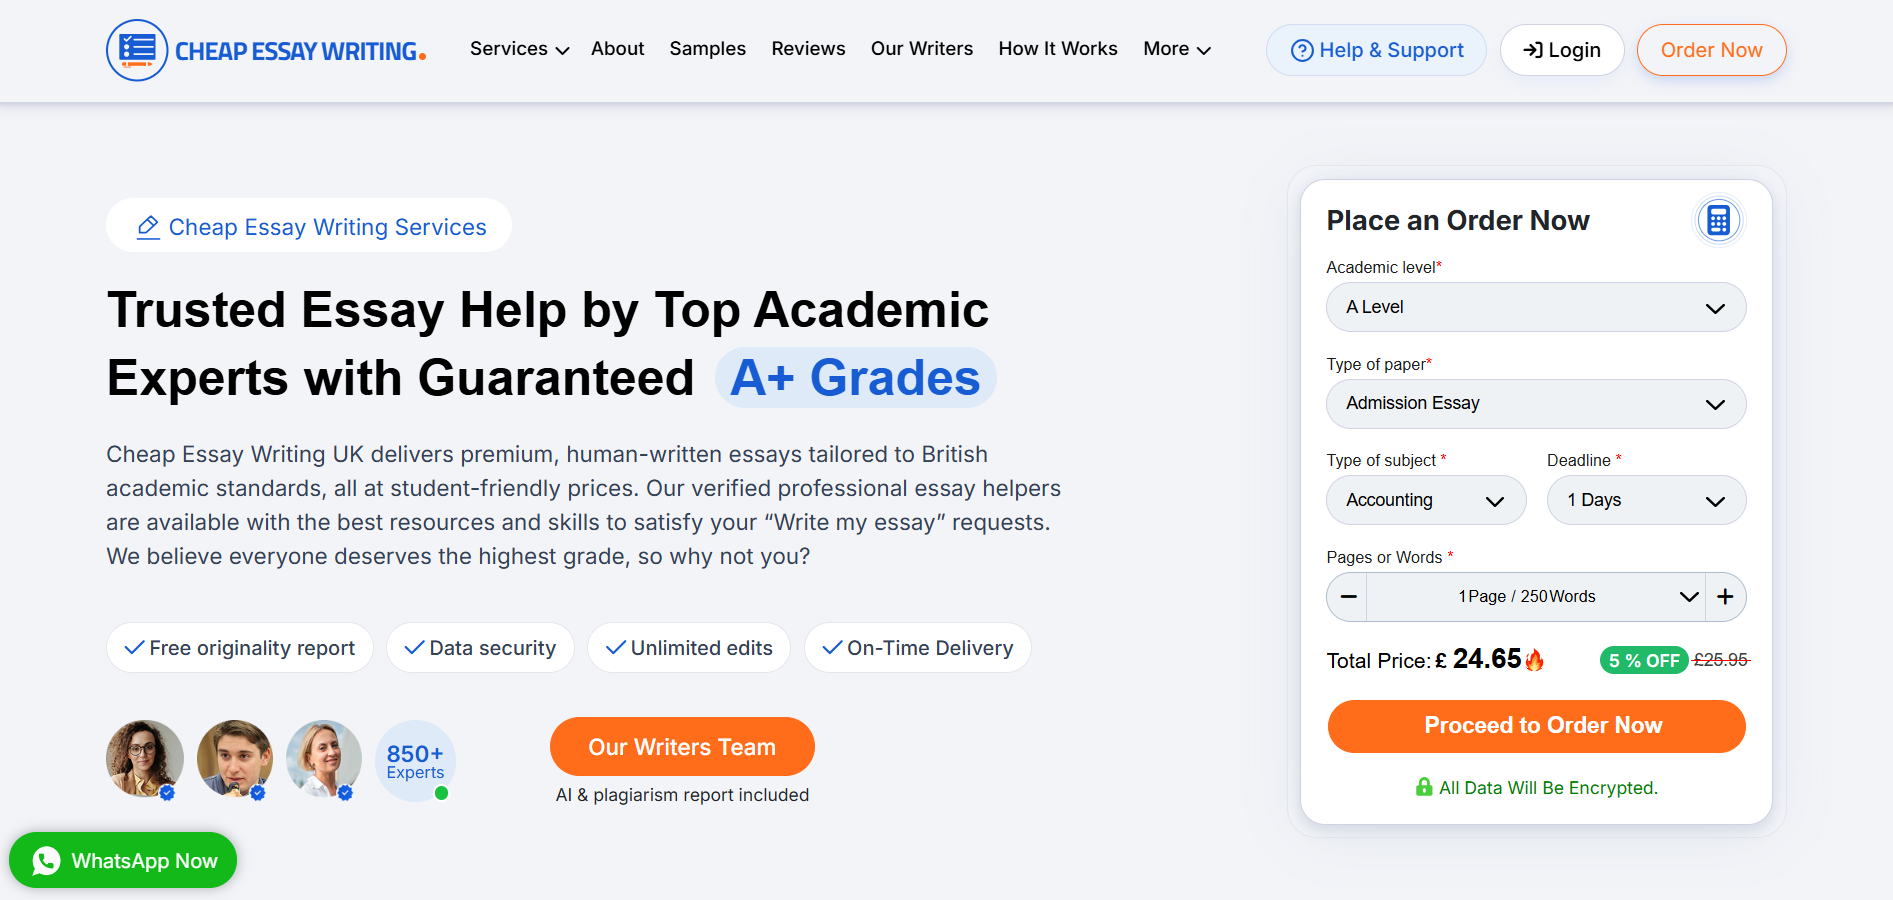Click the login arrow icon beside Login
The height and width of the screenshot is (900, 1893).
click(1531, 49)
